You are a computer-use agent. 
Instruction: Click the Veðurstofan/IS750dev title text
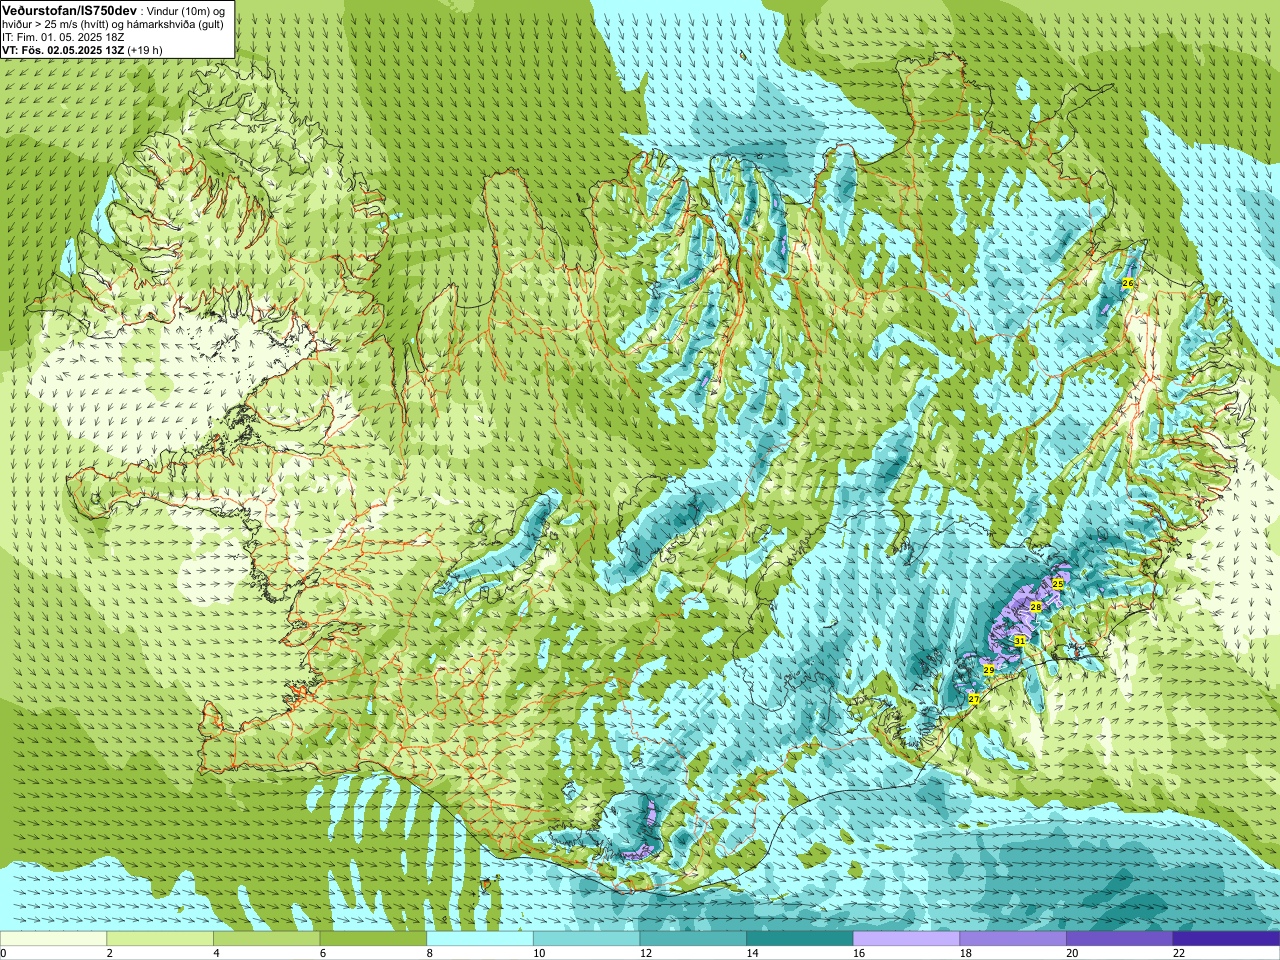tap(70, 9)
